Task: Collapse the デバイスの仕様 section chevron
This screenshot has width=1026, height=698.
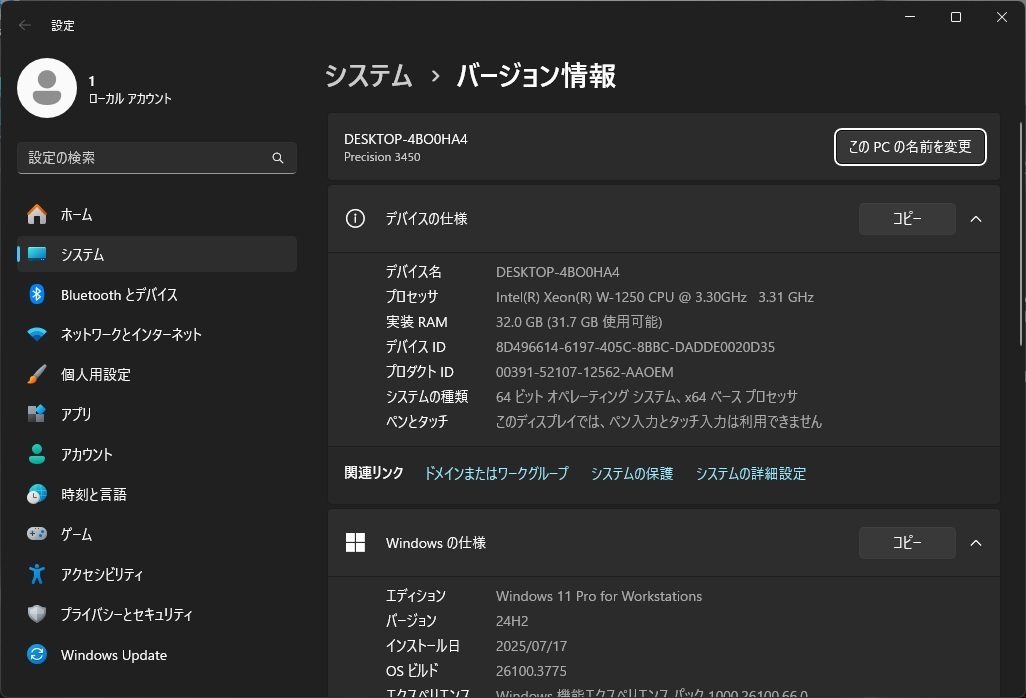Action: (976, 219)
